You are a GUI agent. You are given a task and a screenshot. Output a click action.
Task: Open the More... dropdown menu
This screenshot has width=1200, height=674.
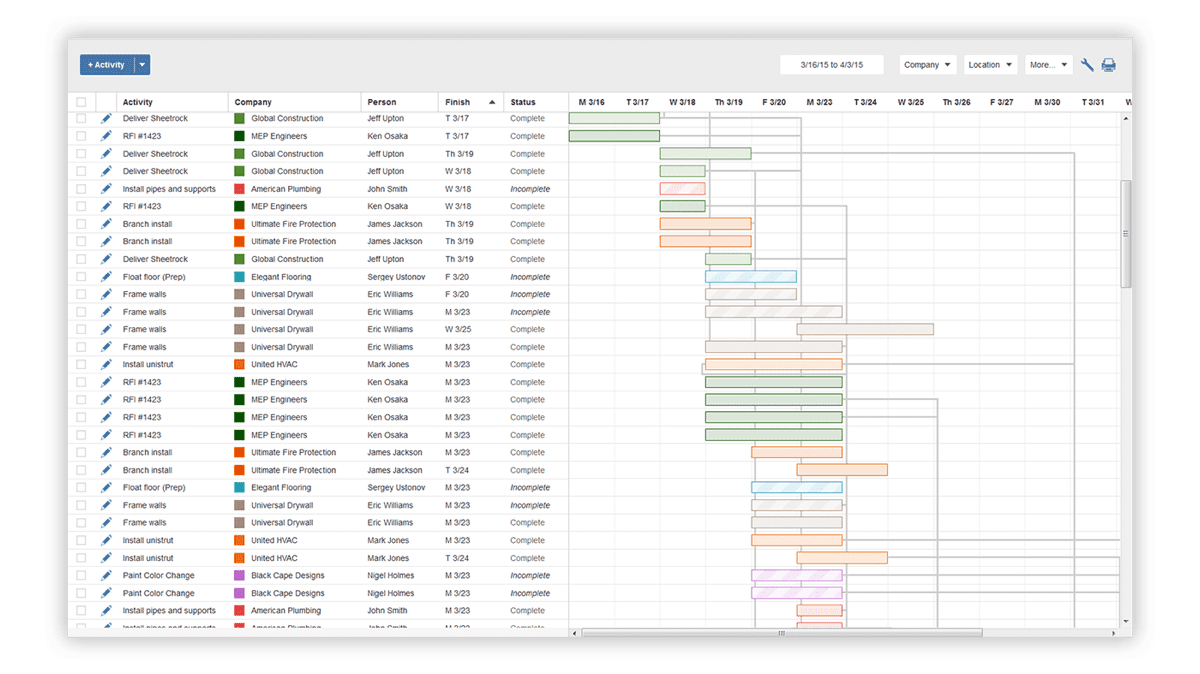(1048, 65)
